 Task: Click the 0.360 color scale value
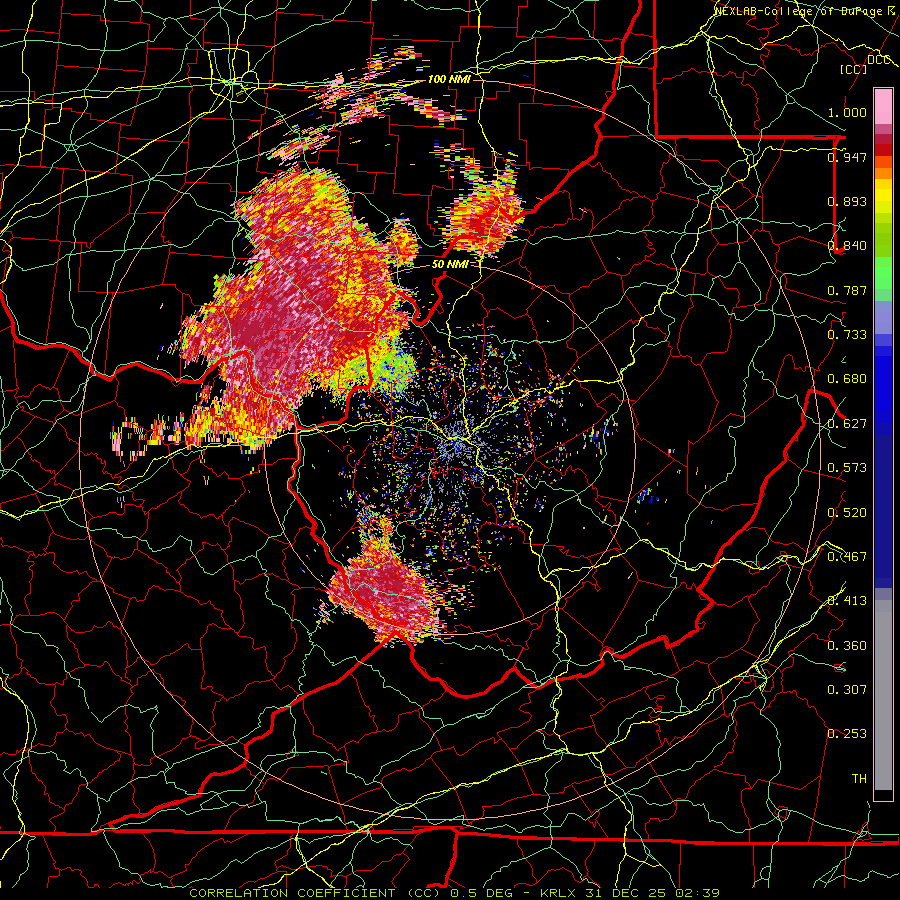coord(847,646)
